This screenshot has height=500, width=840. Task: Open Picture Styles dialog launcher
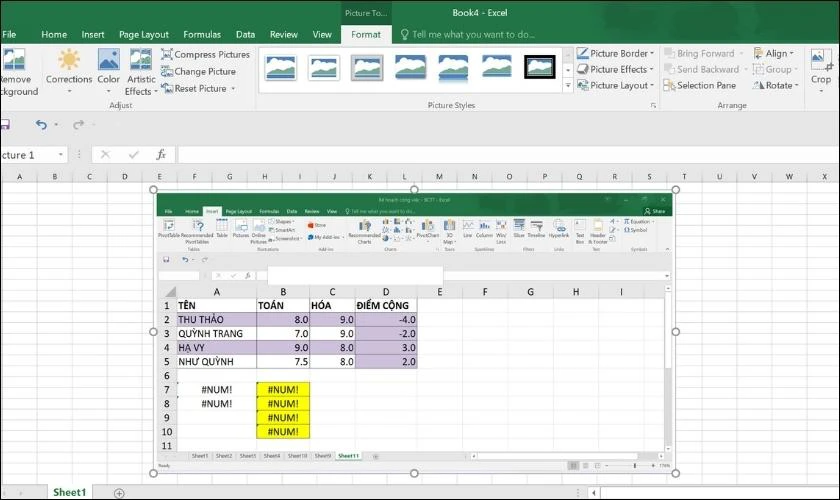[653, 106]
